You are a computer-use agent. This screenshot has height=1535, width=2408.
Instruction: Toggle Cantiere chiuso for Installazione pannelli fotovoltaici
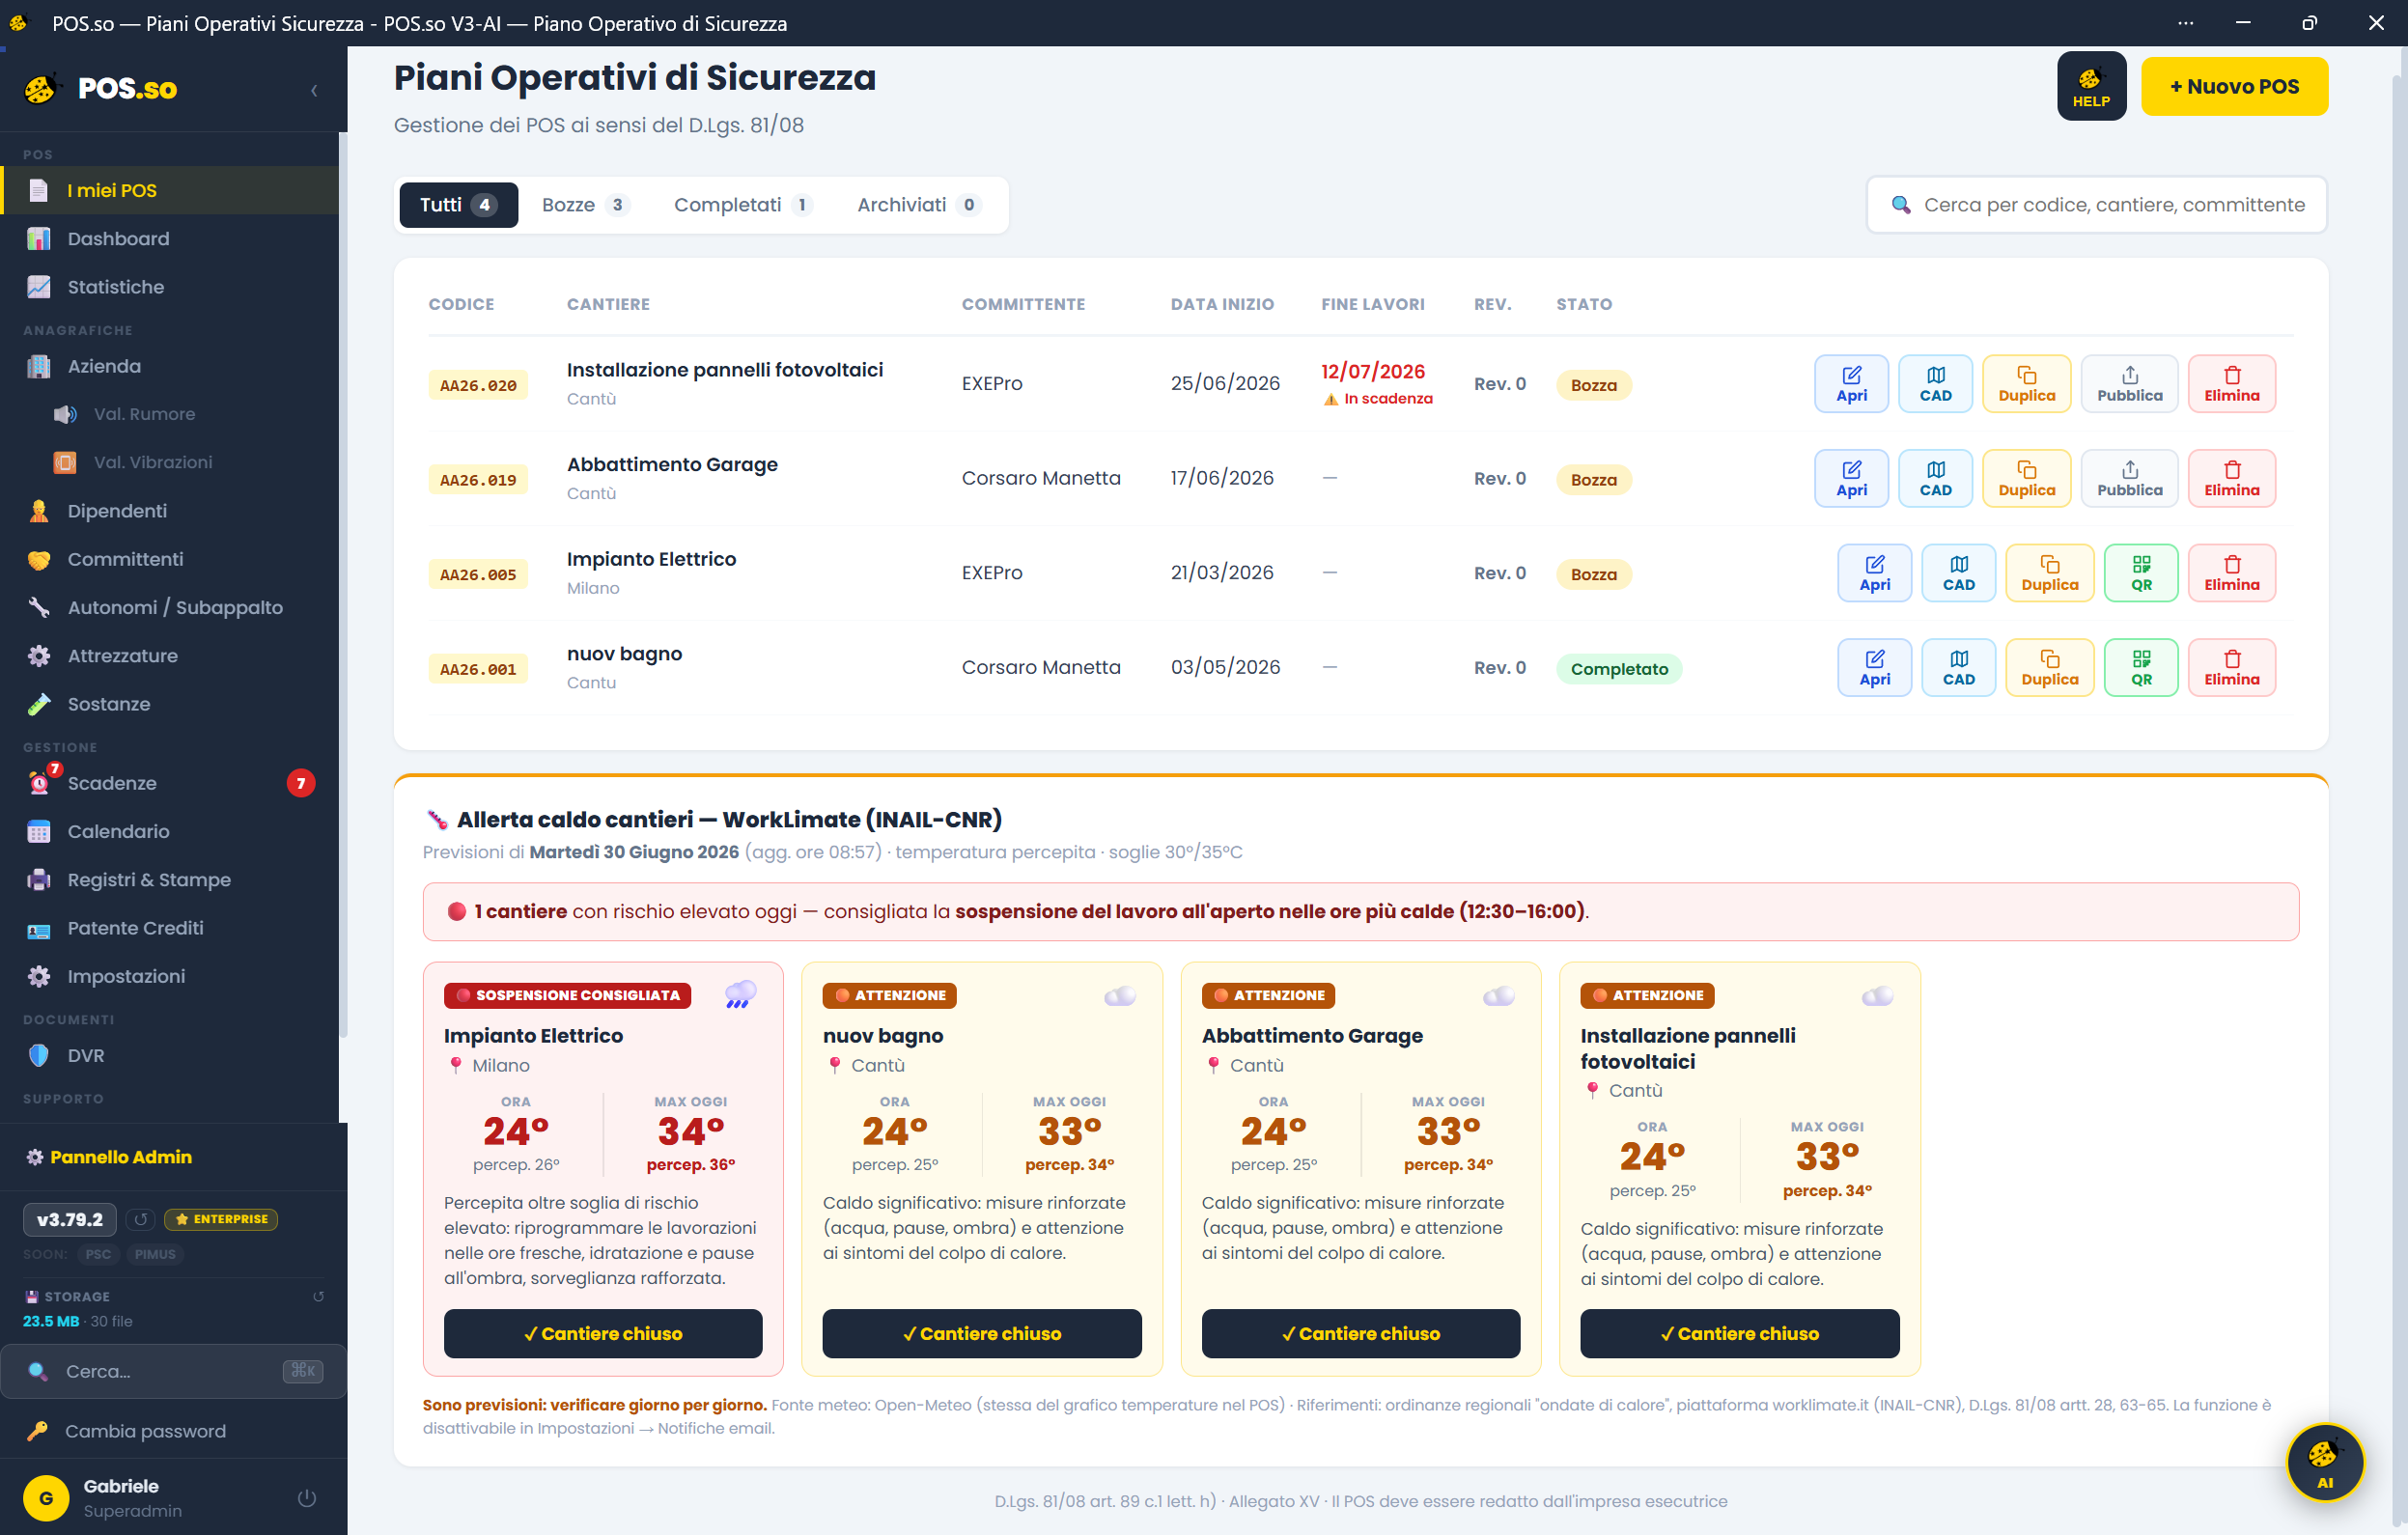1739,1333
